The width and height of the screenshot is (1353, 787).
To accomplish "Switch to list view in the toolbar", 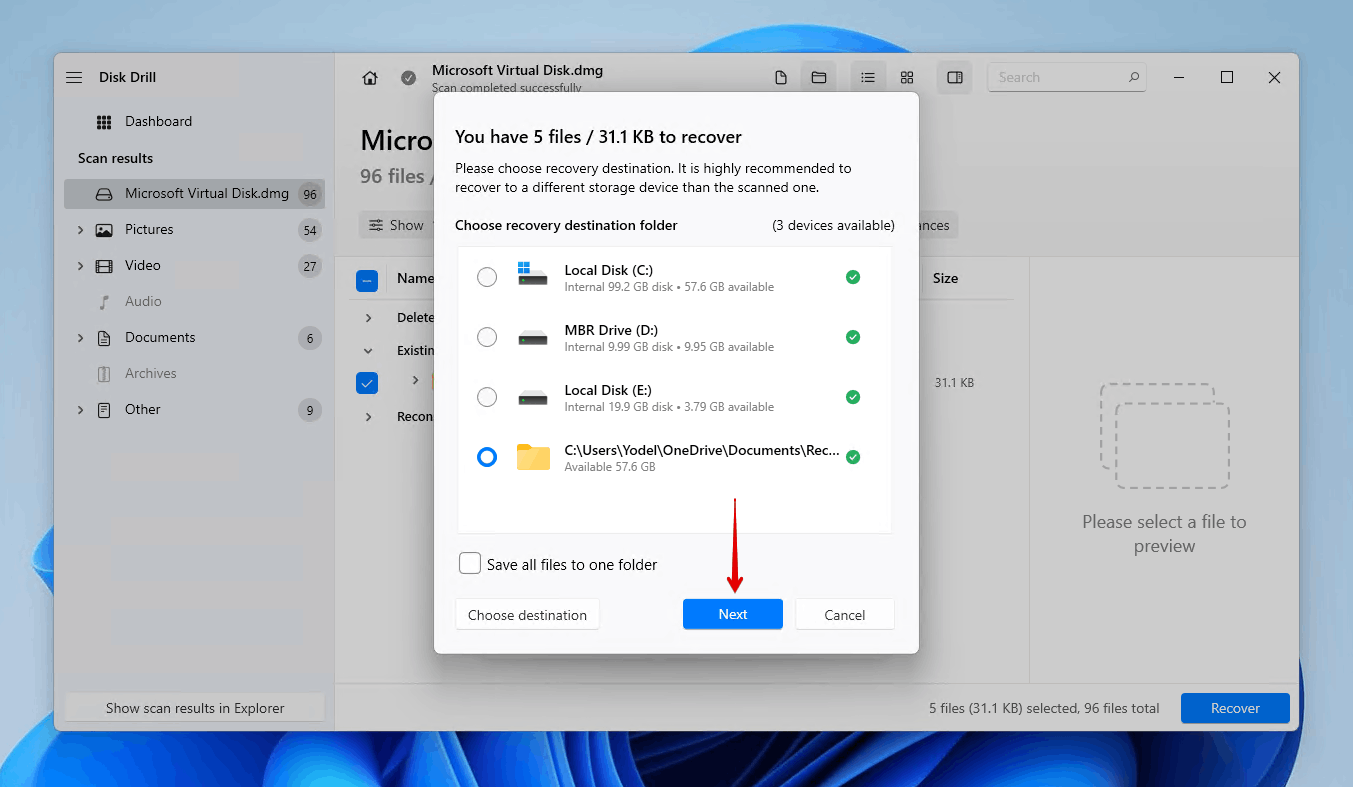I will tap(868, 77).
